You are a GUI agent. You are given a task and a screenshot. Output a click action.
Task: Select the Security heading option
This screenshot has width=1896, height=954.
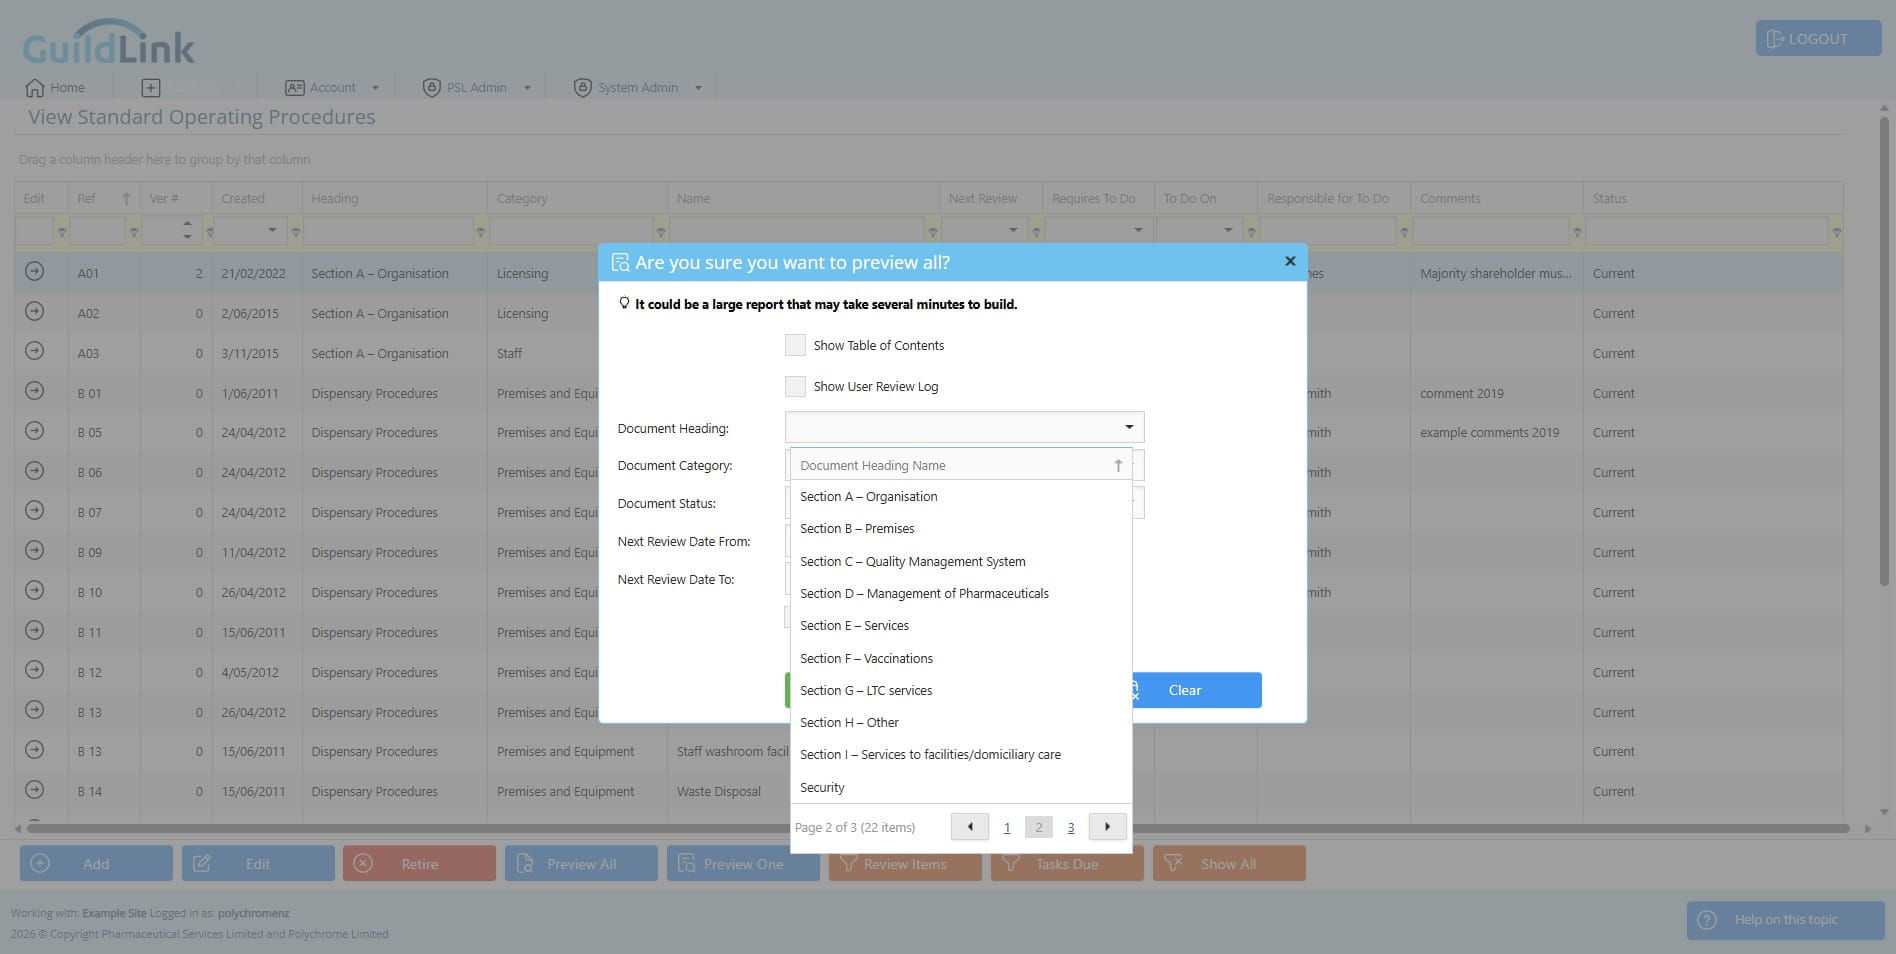(822, 788)
